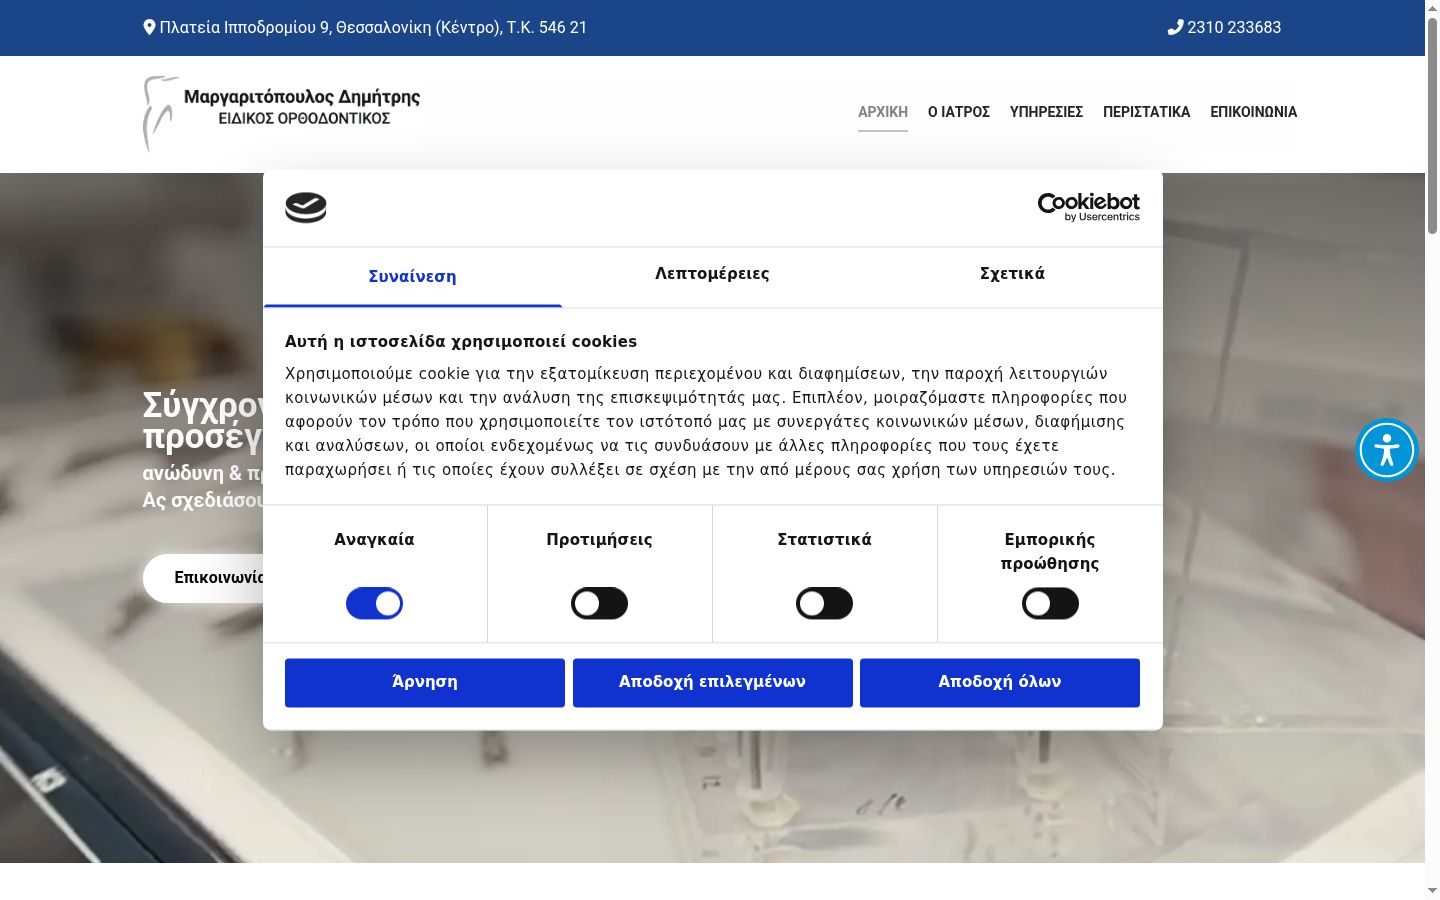Viewport: 1440px width, 900px height.
Task: Click the Αποδοχή όλων button
Action: click(x=1000, y=682)
